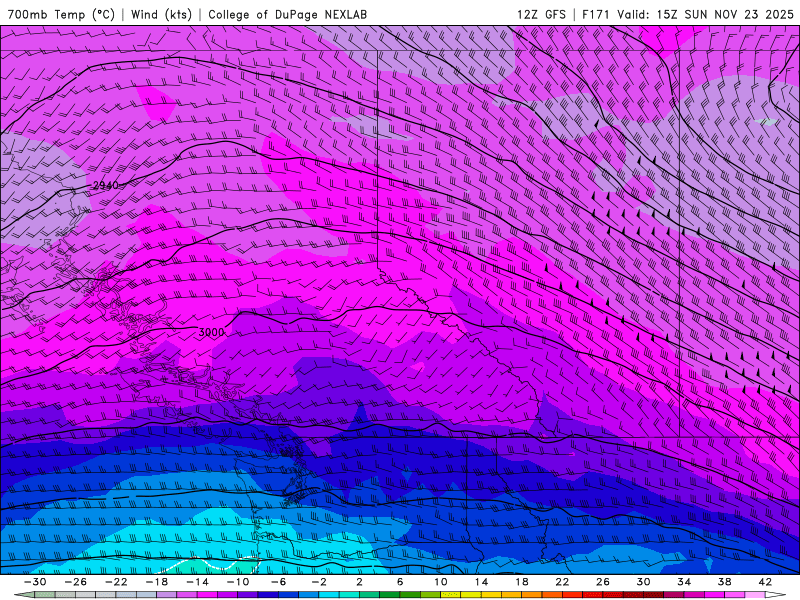Click the 6 value on the temperature scale
The image size is (800, 600).
(400, 582)
